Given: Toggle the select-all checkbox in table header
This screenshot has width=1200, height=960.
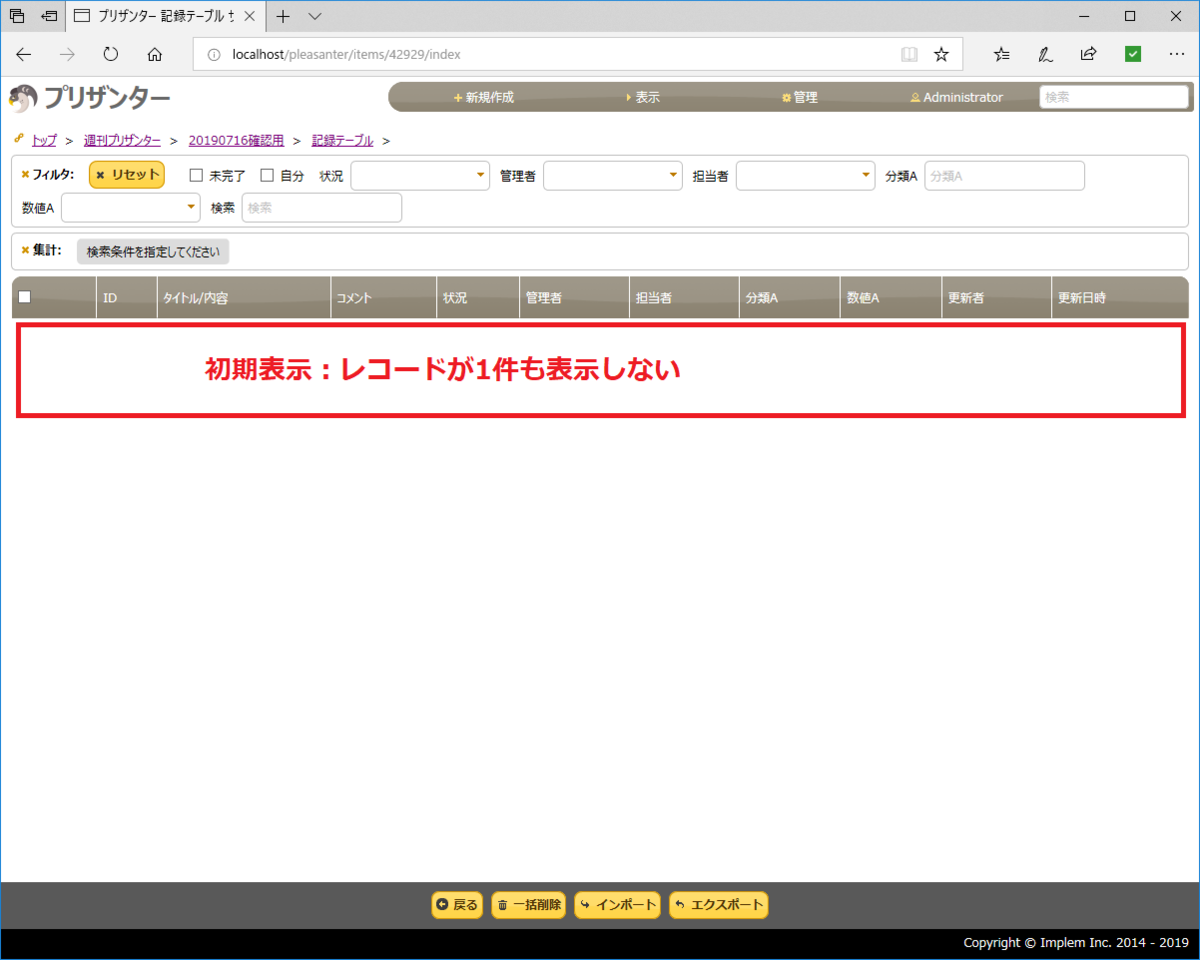Looking at the screenshot, I should pos(25,297).
